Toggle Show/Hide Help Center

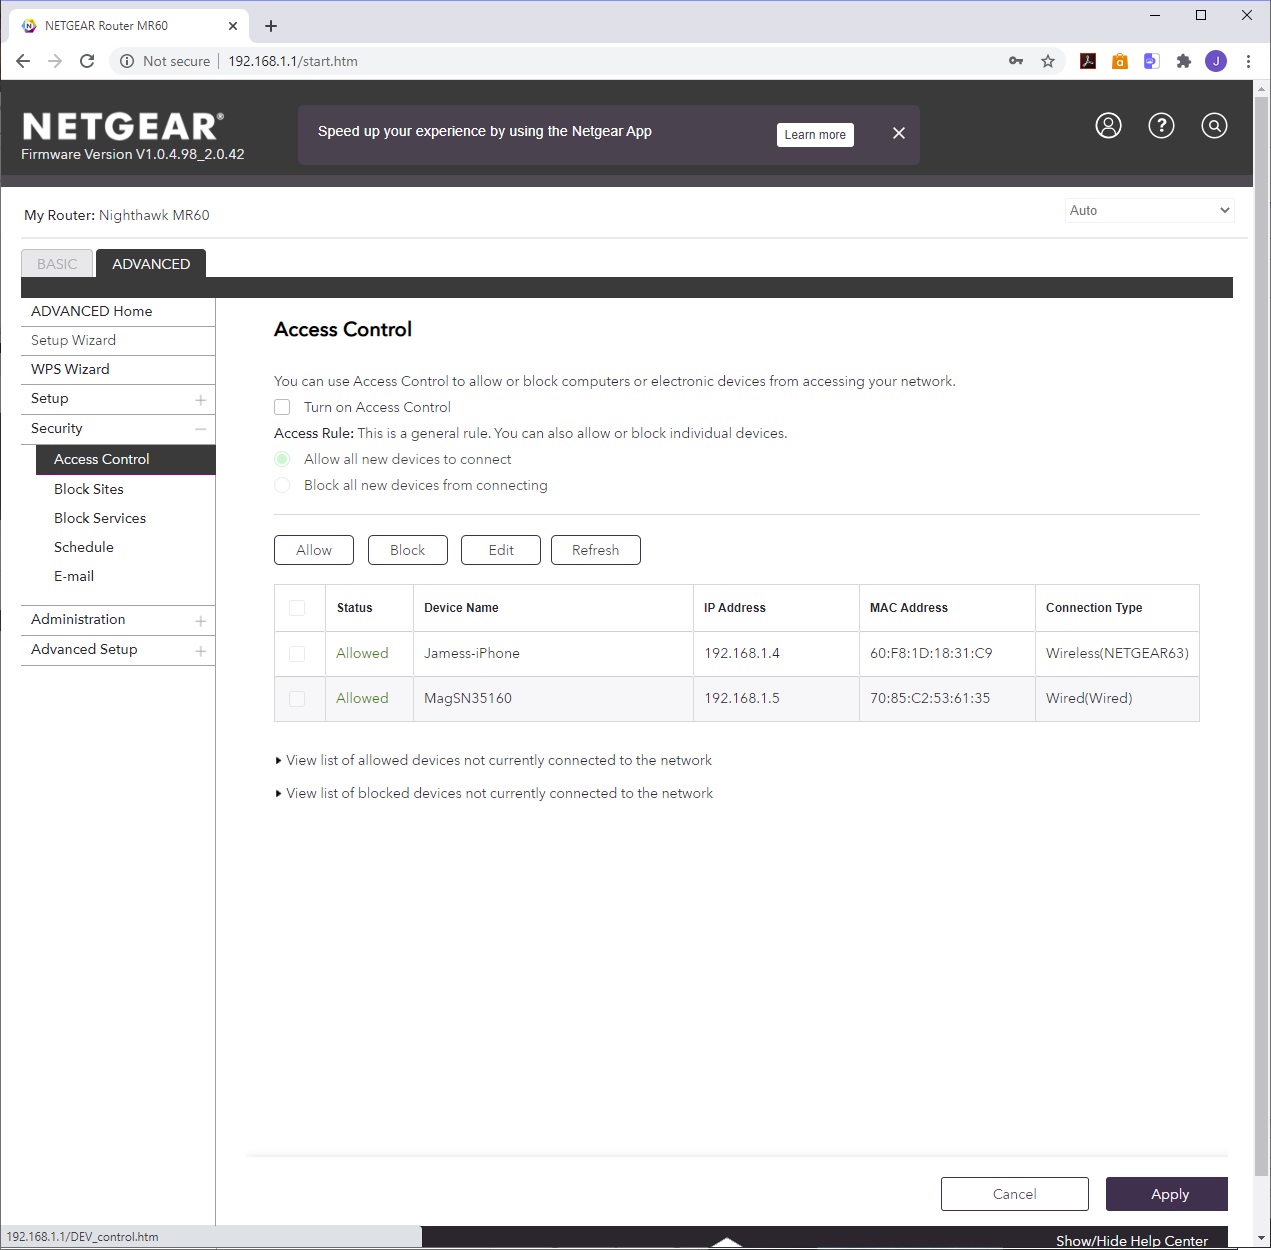1132,1241
